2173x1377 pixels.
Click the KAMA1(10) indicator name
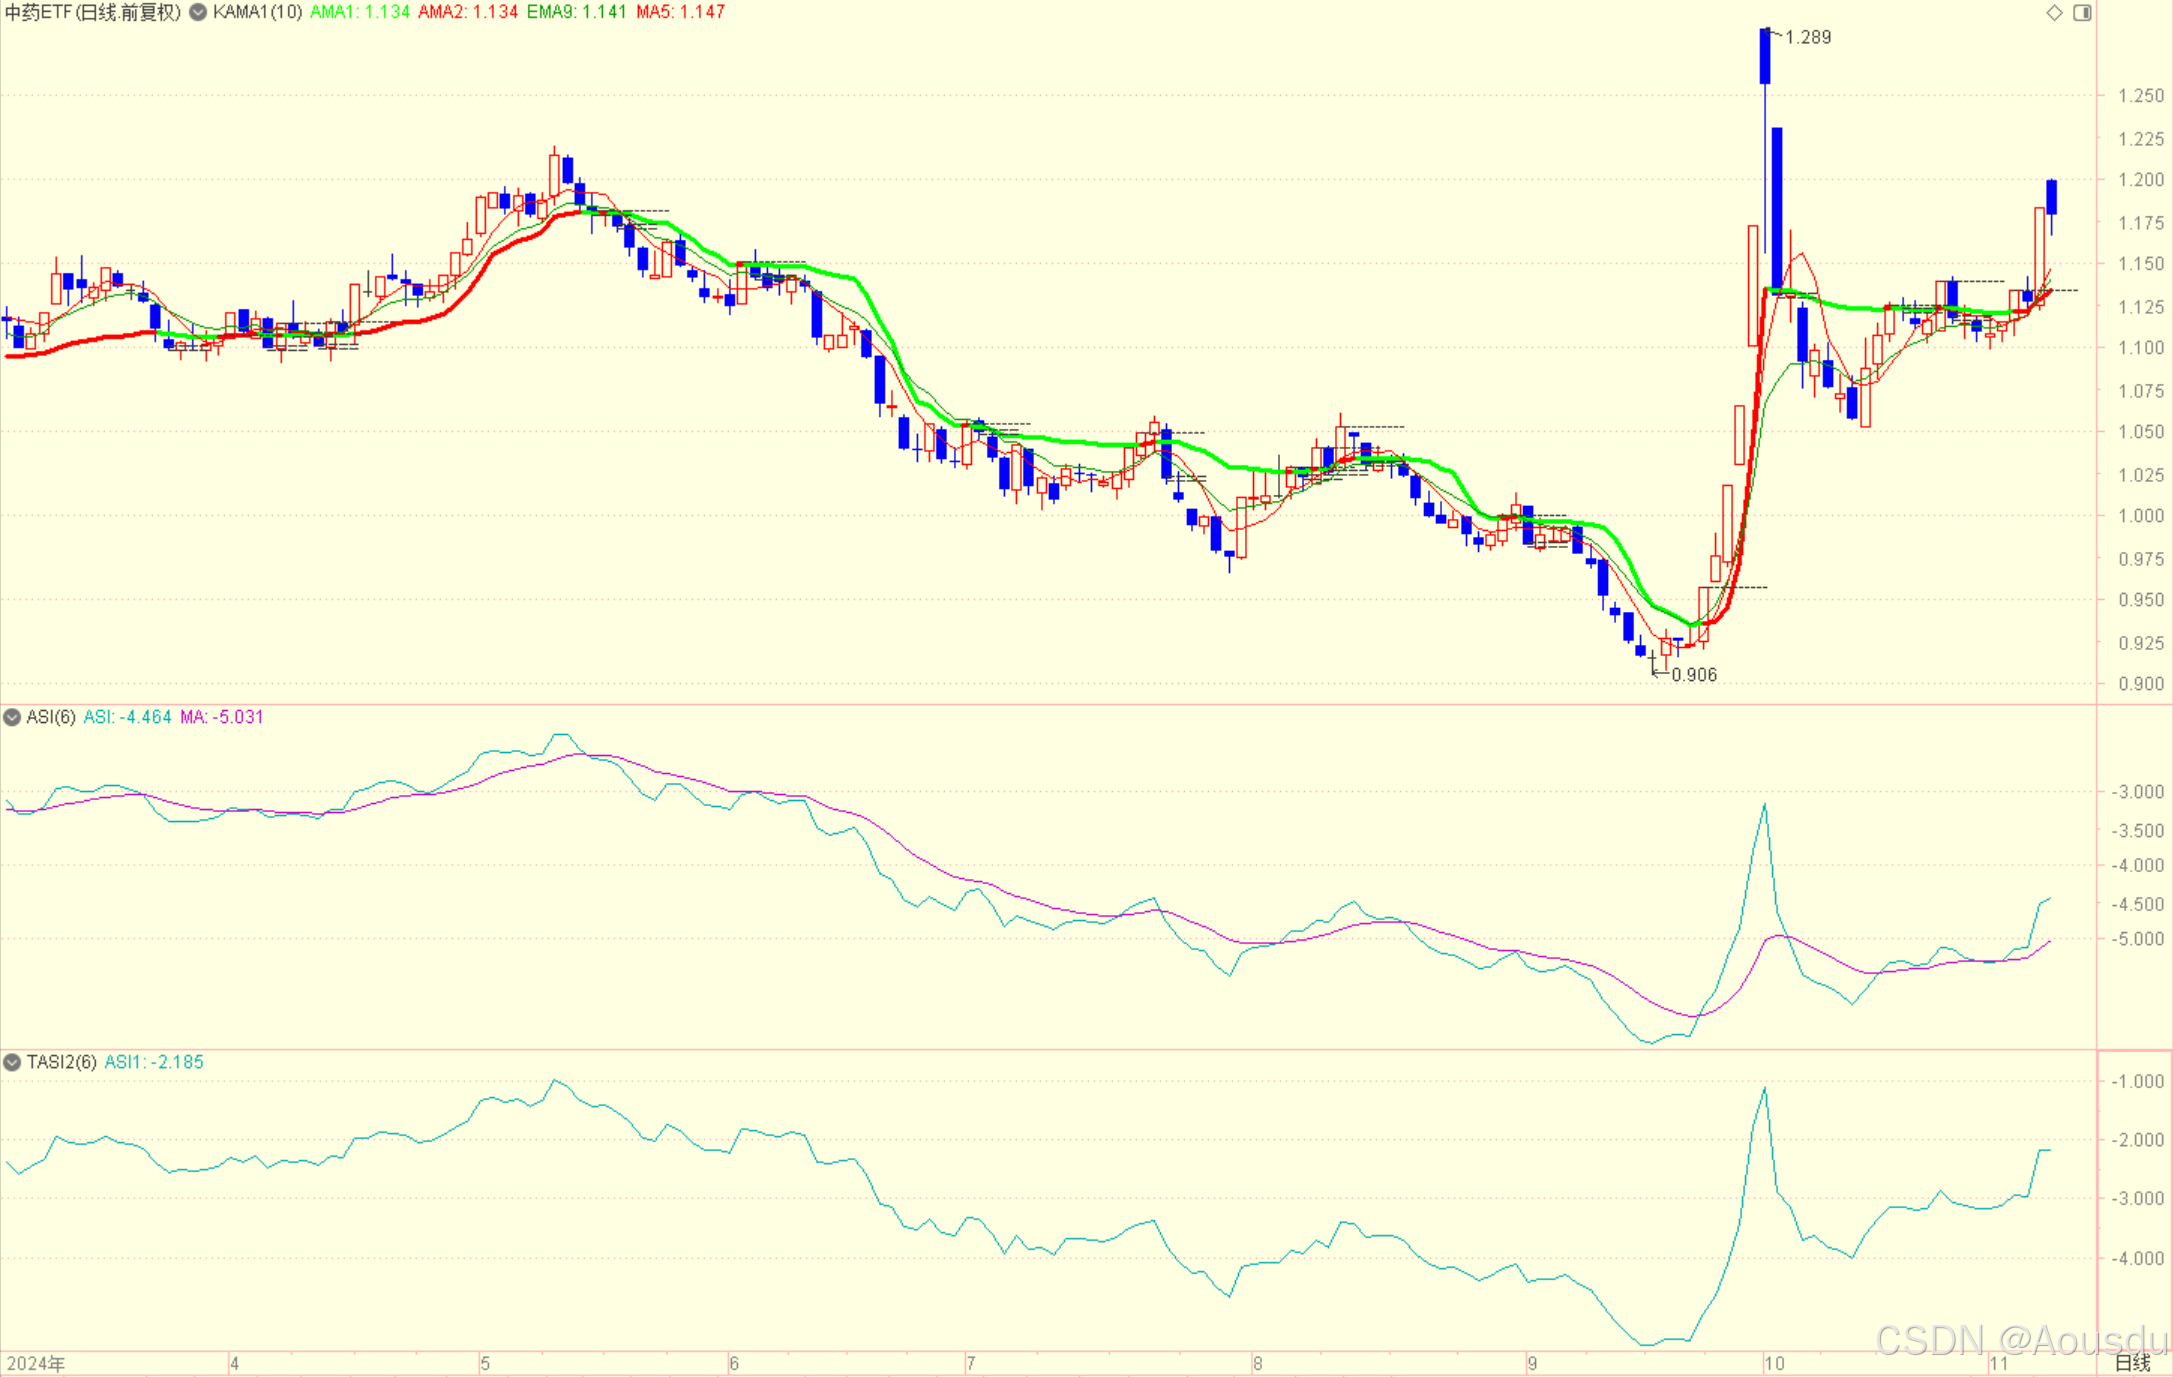(257, 13)
